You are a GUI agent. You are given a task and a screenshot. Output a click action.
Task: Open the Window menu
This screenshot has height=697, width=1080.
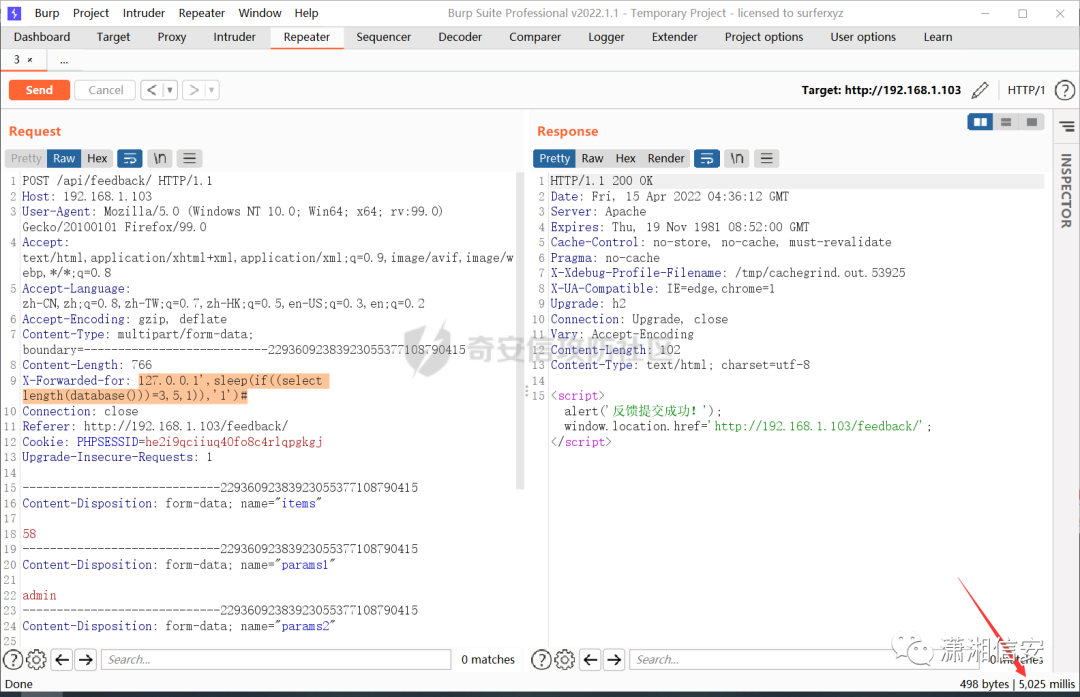260,13
